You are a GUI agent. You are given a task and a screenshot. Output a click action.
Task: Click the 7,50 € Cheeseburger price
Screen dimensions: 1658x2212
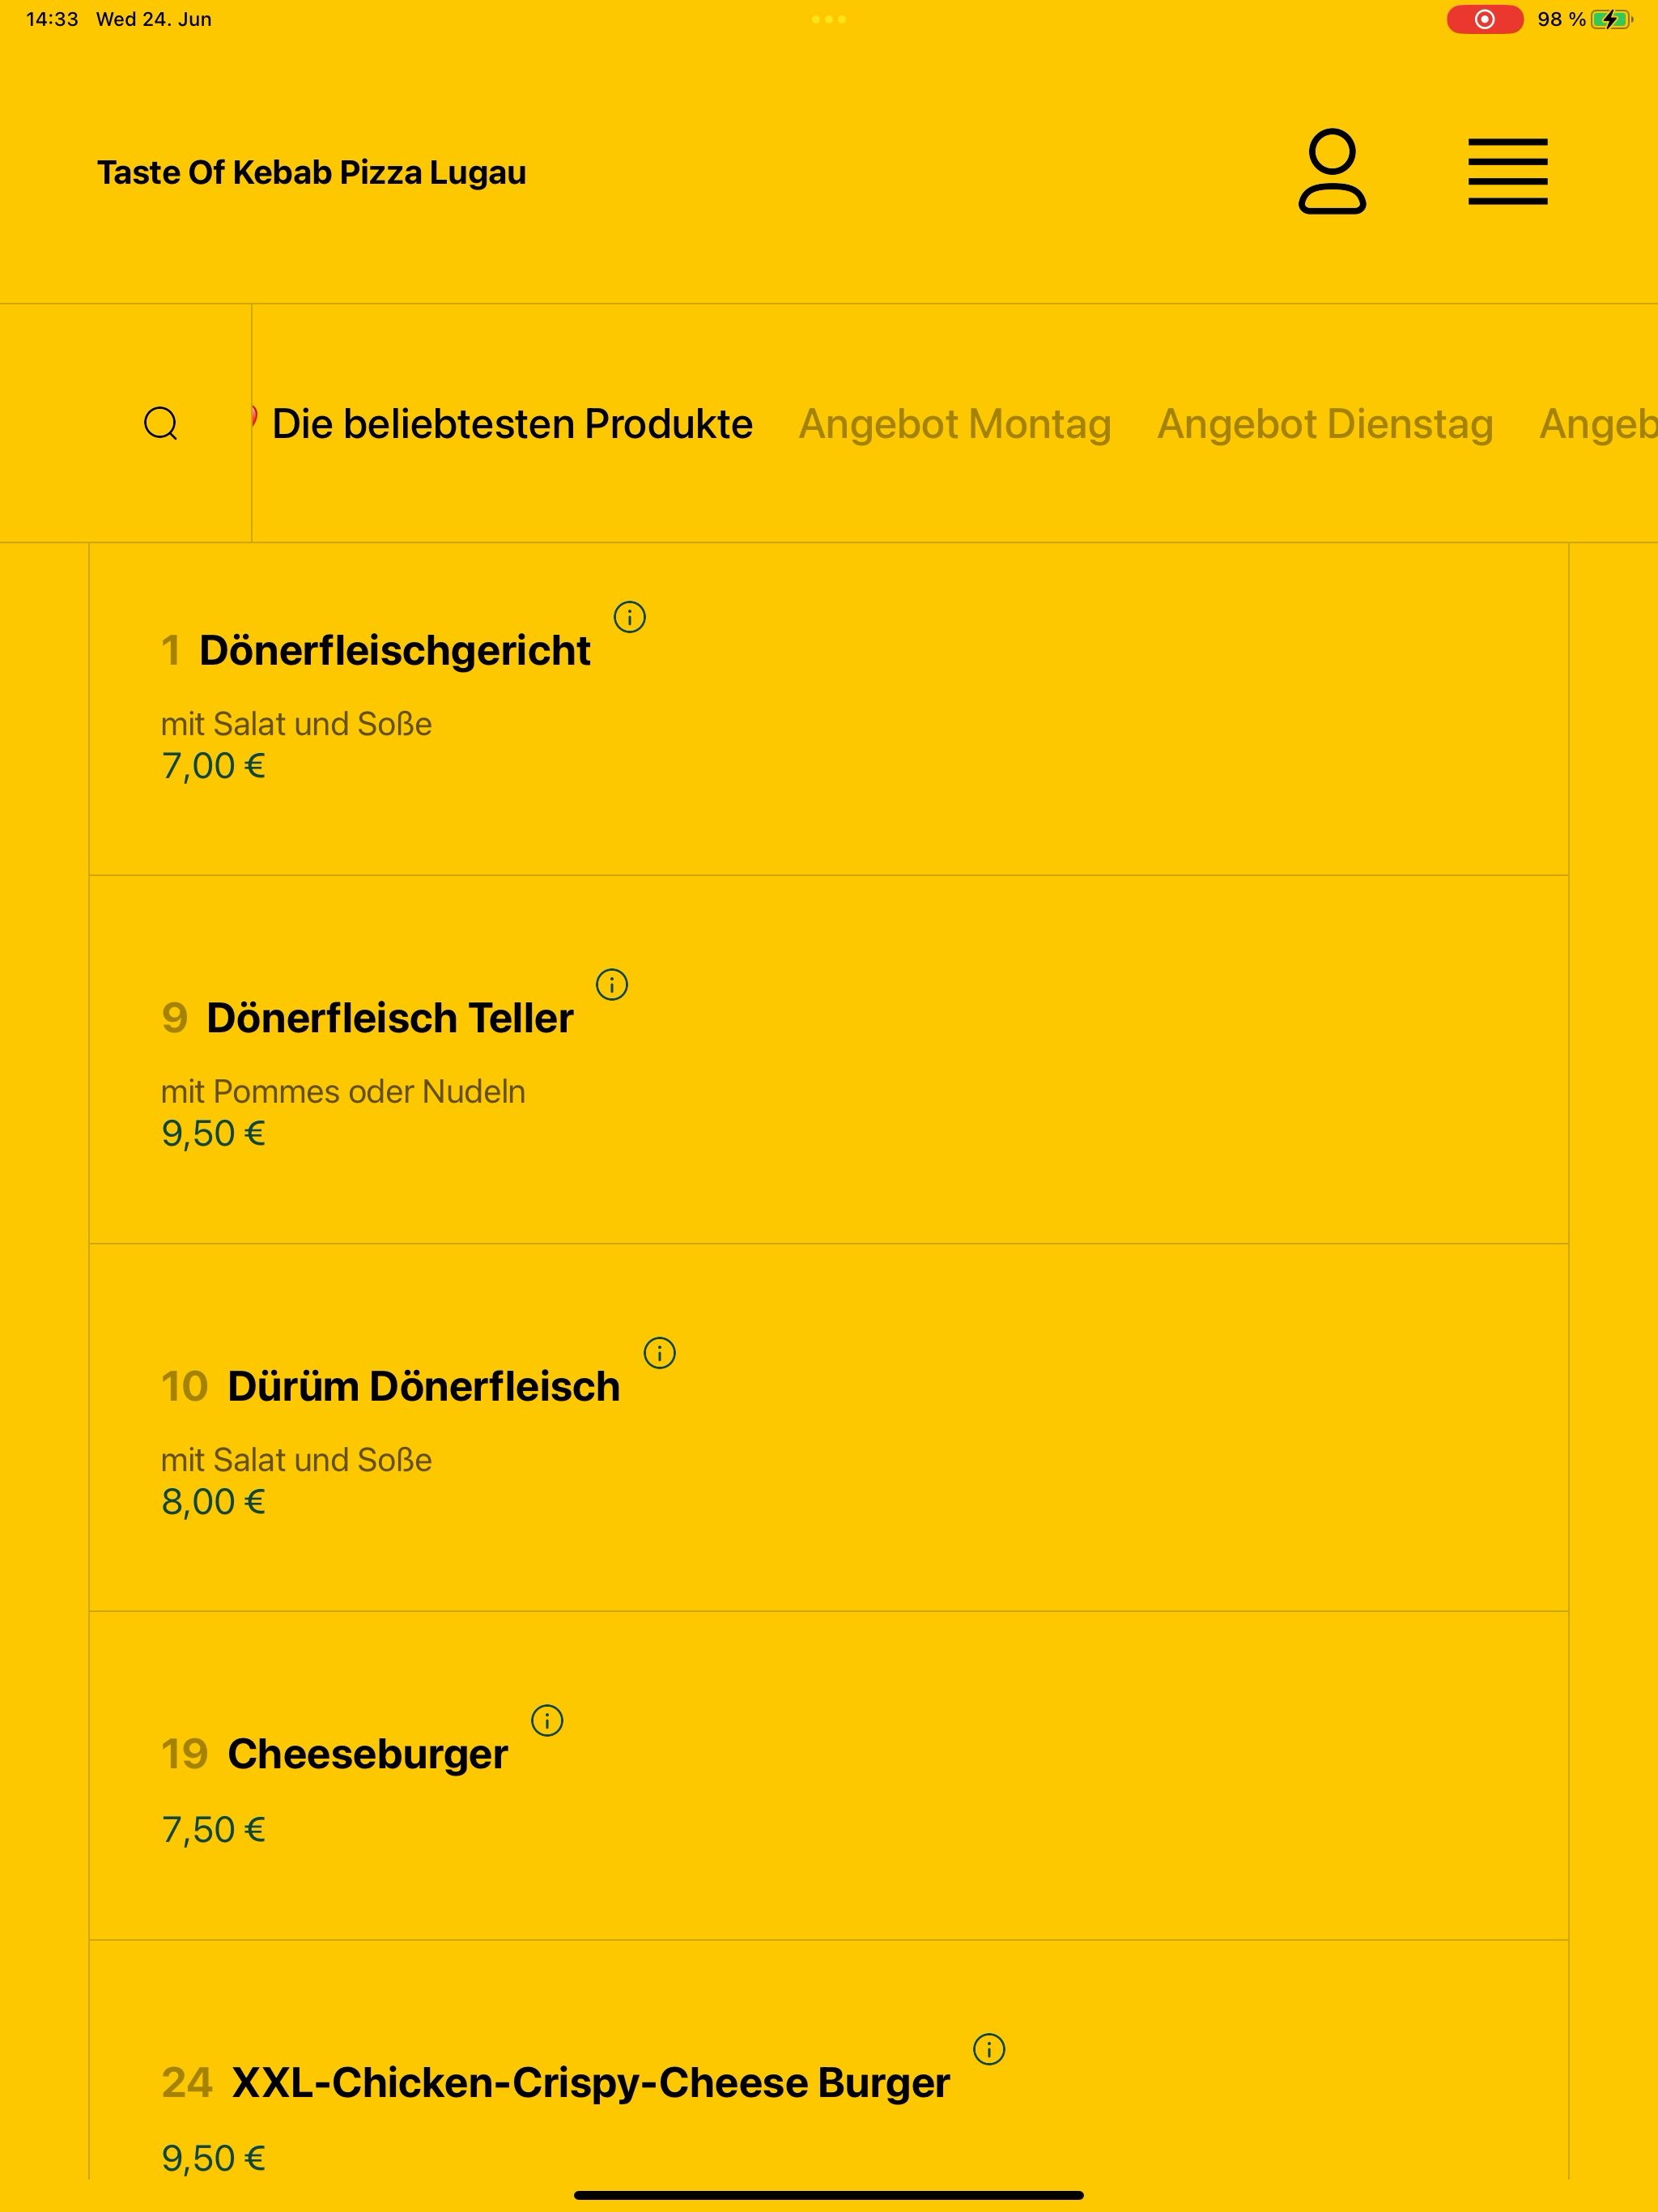213,1830
